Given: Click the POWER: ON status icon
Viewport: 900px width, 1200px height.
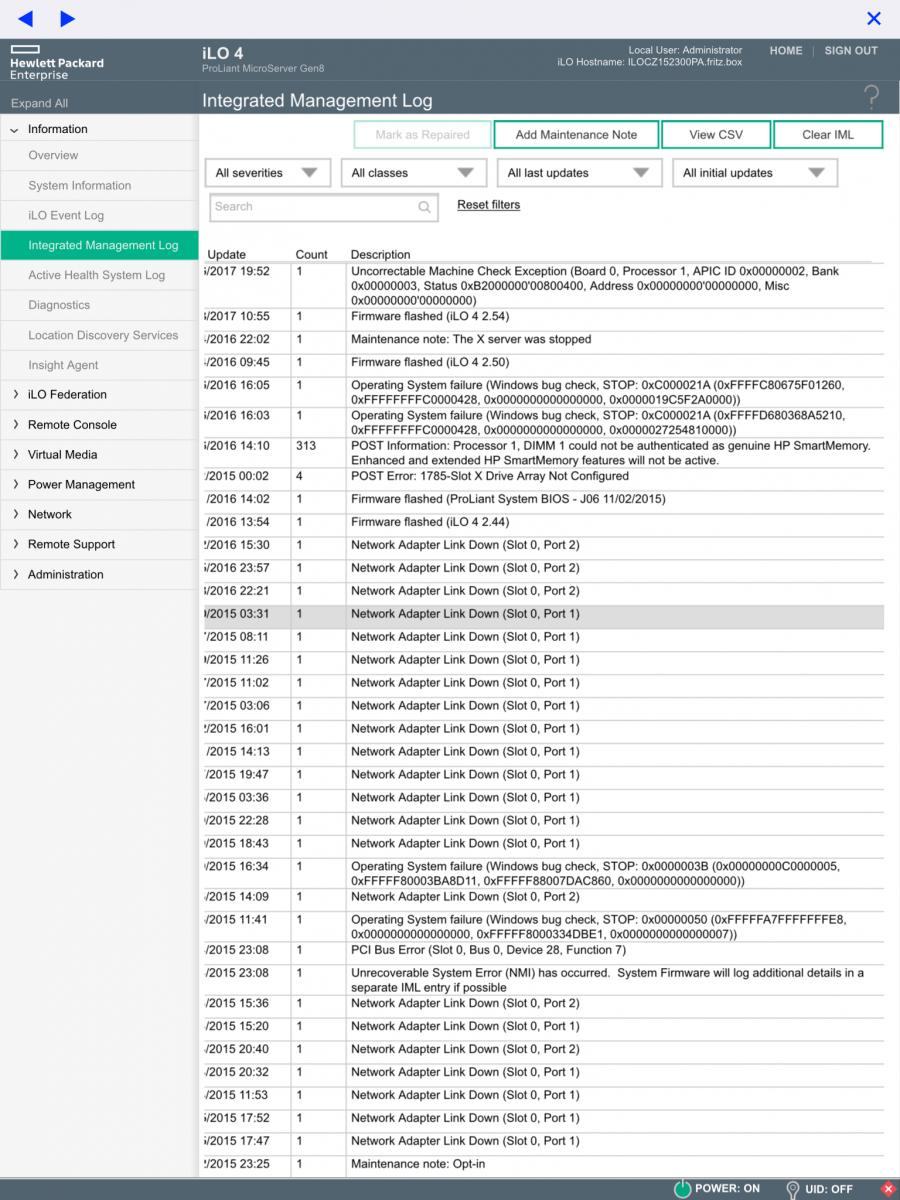Looking at the screenshot, I should pos(682,1189).
